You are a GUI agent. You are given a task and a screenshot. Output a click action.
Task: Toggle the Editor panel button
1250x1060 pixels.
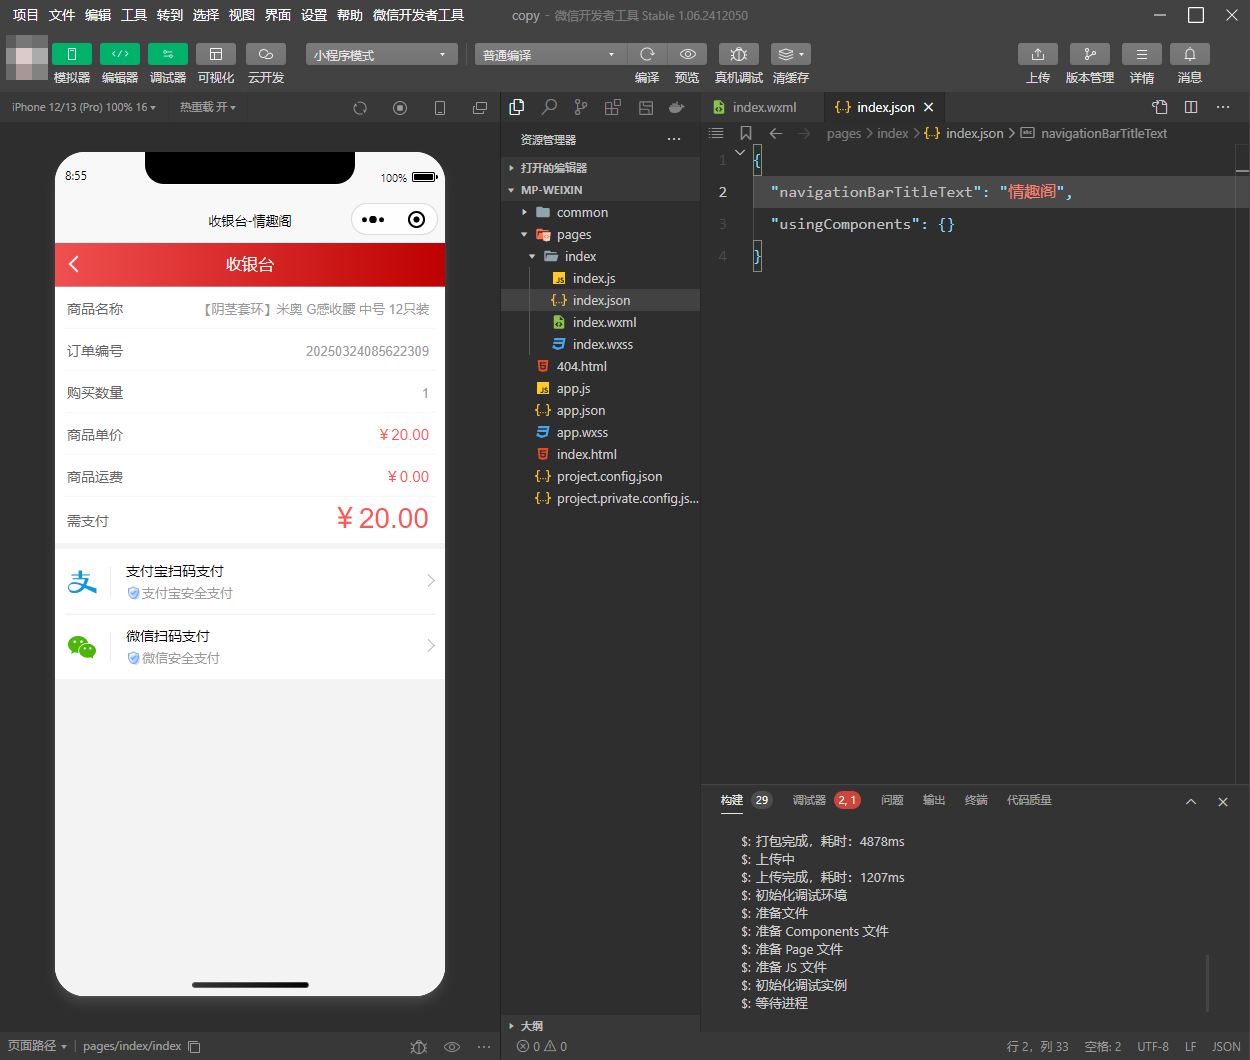click(120, 54)
